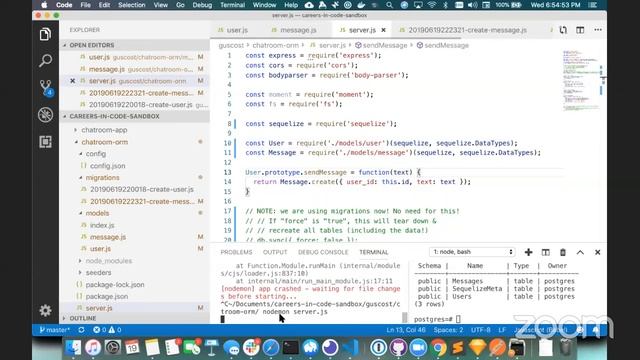Click the code minimap overview

(582, 80)
